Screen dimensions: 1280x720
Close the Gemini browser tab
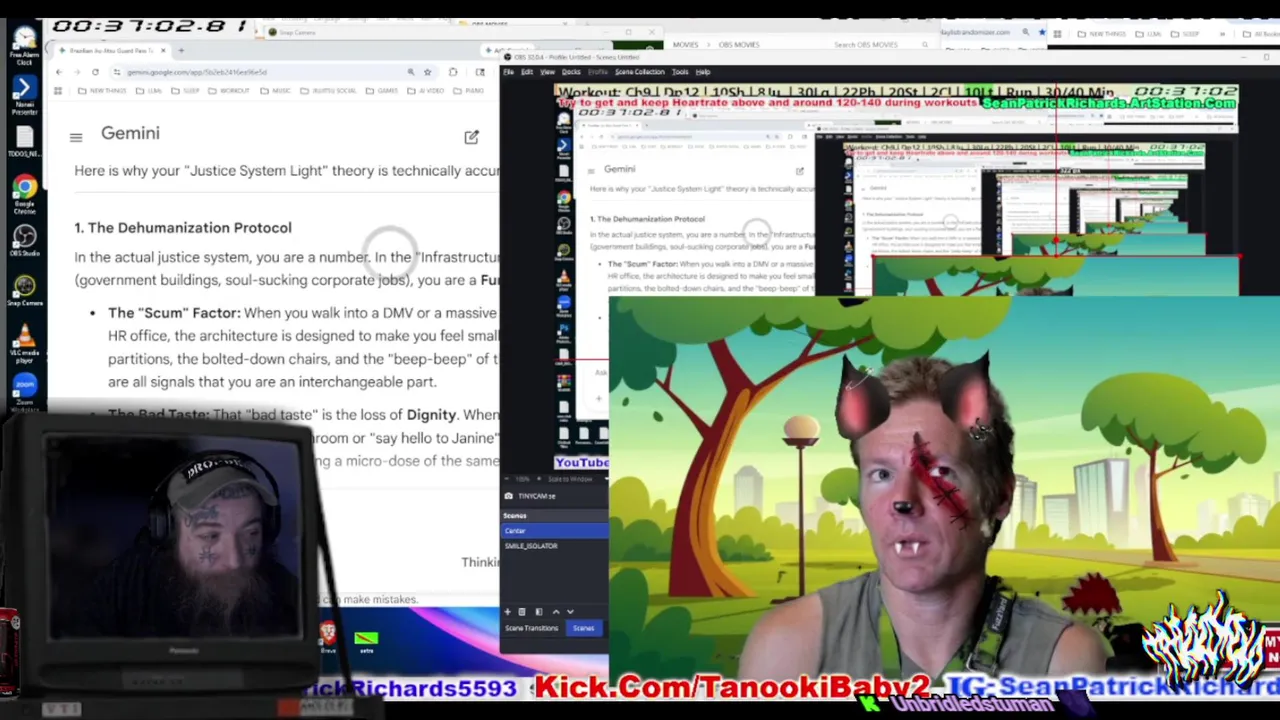tap(165, 50)
